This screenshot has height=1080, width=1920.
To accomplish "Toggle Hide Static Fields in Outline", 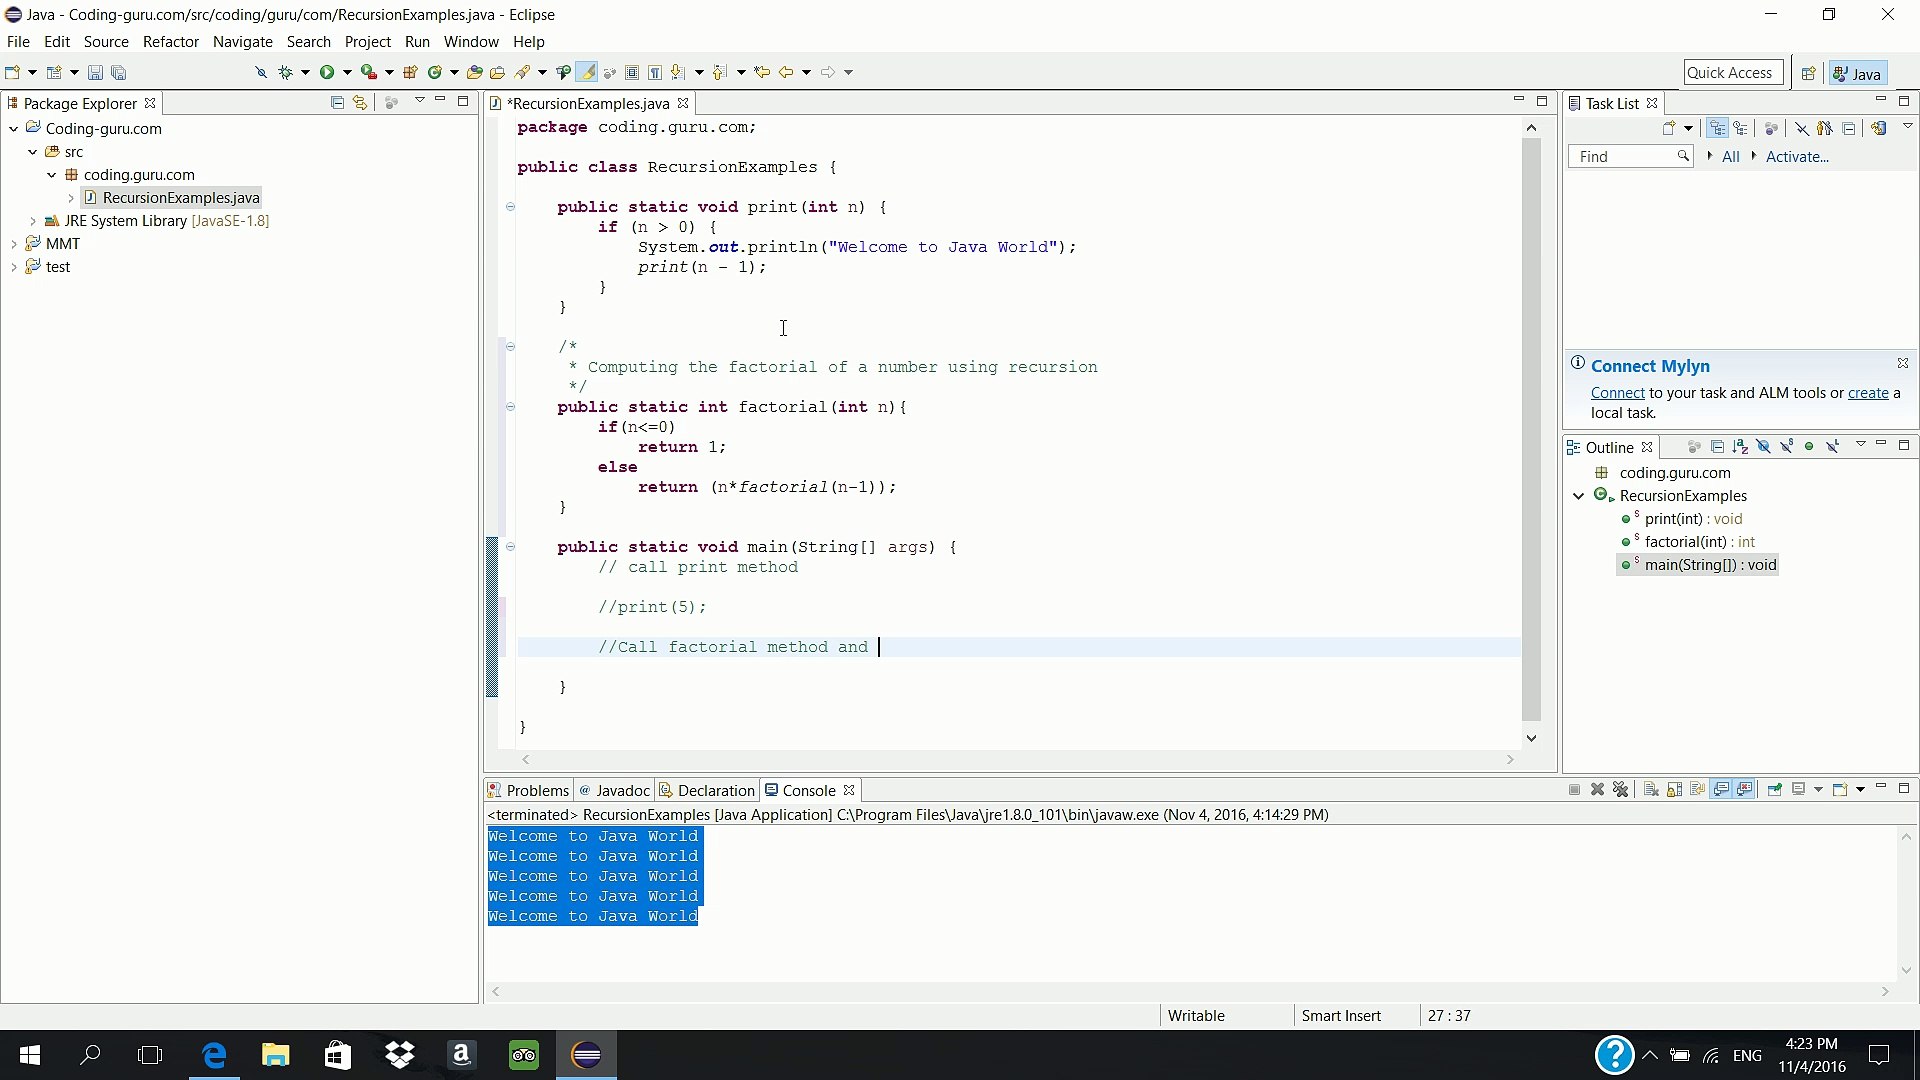I will click(1786, 447).
